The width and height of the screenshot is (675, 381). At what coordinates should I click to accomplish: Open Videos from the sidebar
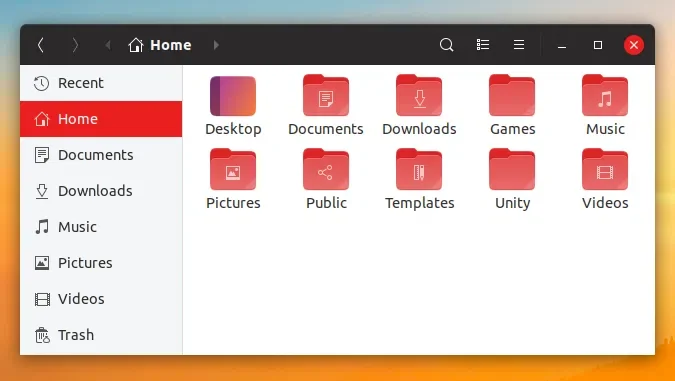coord(101,299)
